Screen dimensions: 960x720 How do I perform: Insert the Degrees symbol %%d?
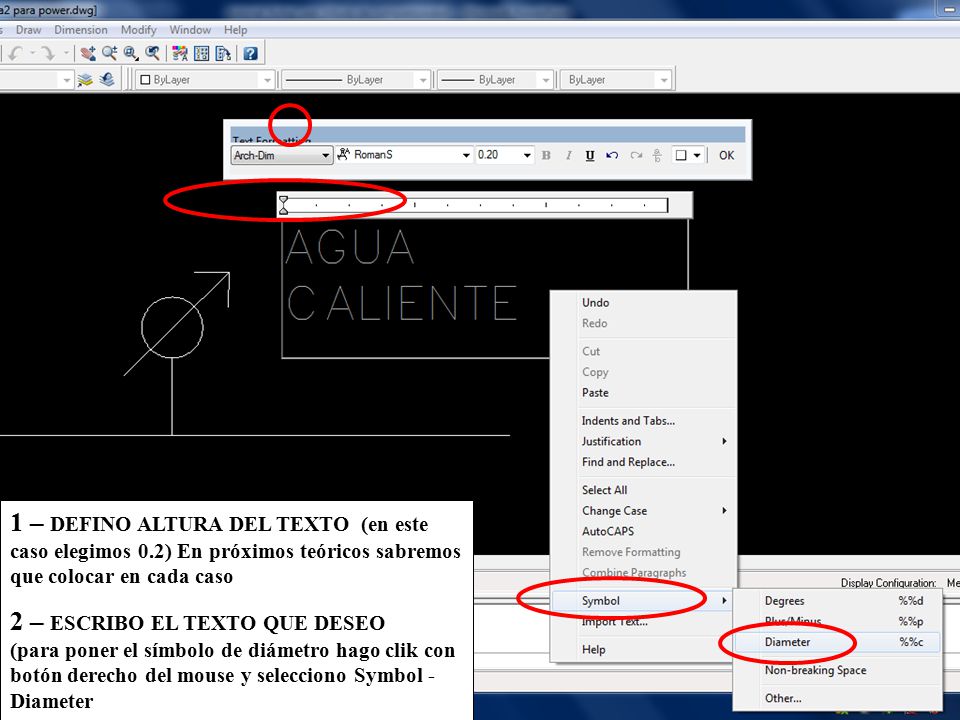tap(837, 601)
